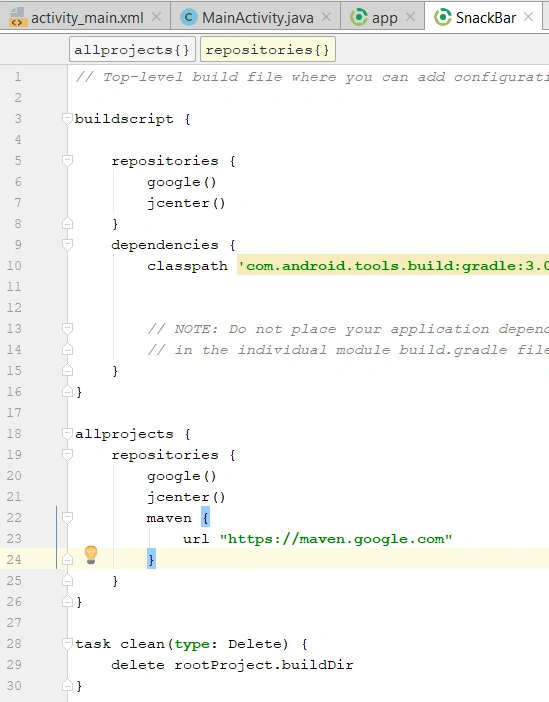The image size is (549, 702).
Task: Close the MainActivity.java tab
Action: coord(327,17)
